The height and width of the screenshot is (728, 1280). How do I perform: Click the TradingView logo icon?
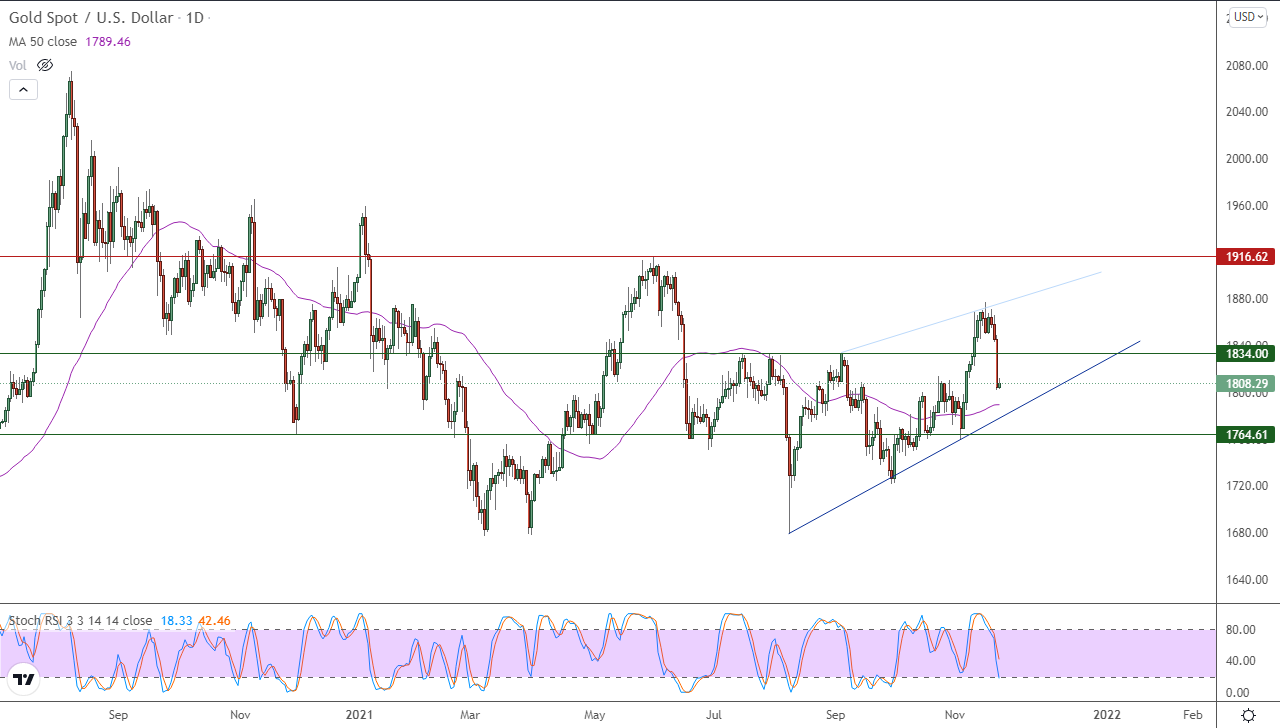pyautogui.click(x=24, y=680)
